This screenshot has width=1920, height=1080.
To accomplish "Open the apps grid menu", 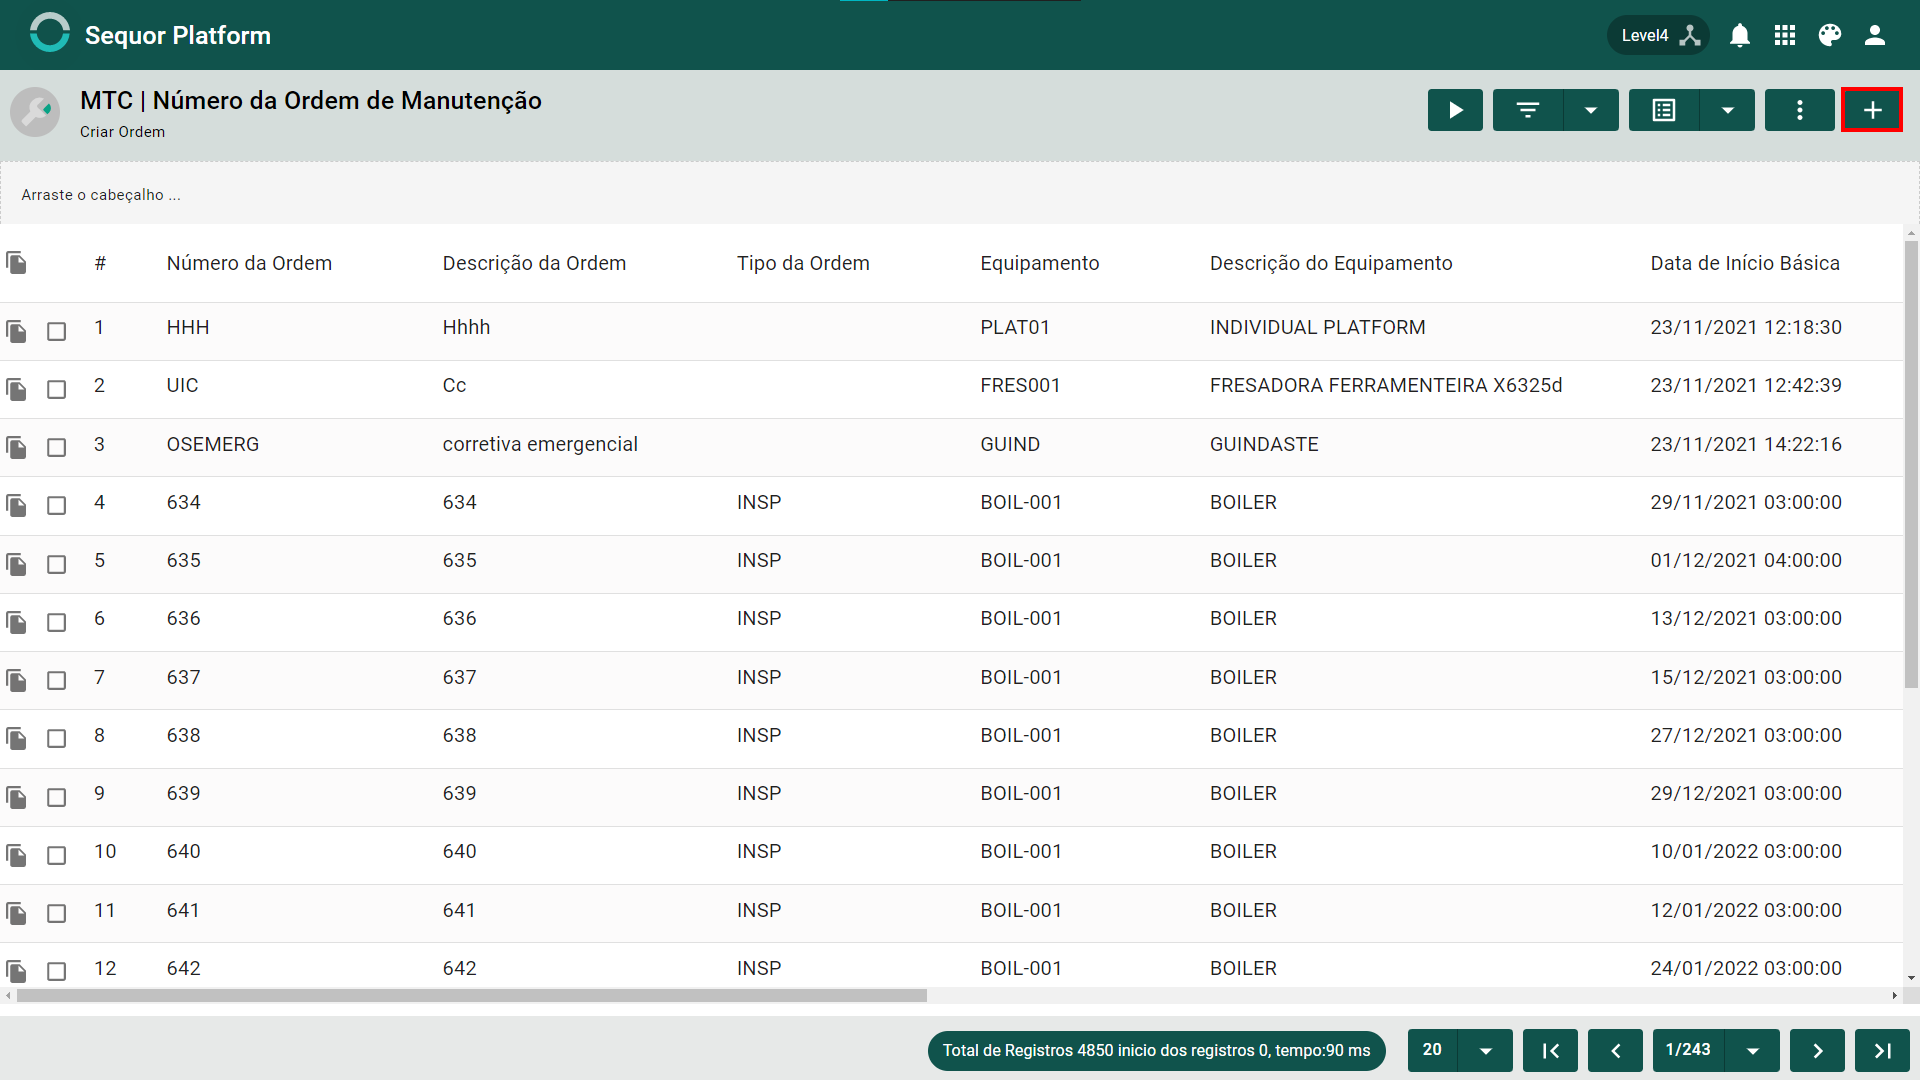I will 1785,36.
